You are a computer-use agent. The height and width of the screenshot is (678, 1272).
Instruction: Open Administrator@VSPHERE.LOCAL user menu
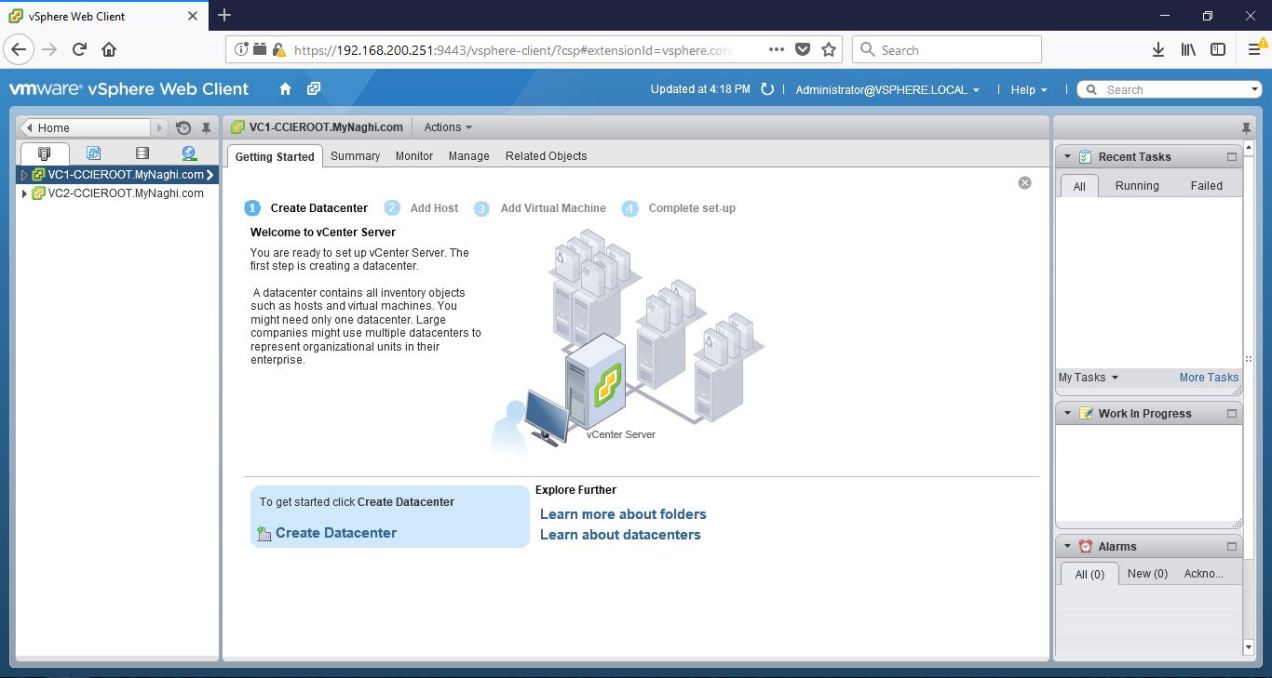tap(887, 90)
